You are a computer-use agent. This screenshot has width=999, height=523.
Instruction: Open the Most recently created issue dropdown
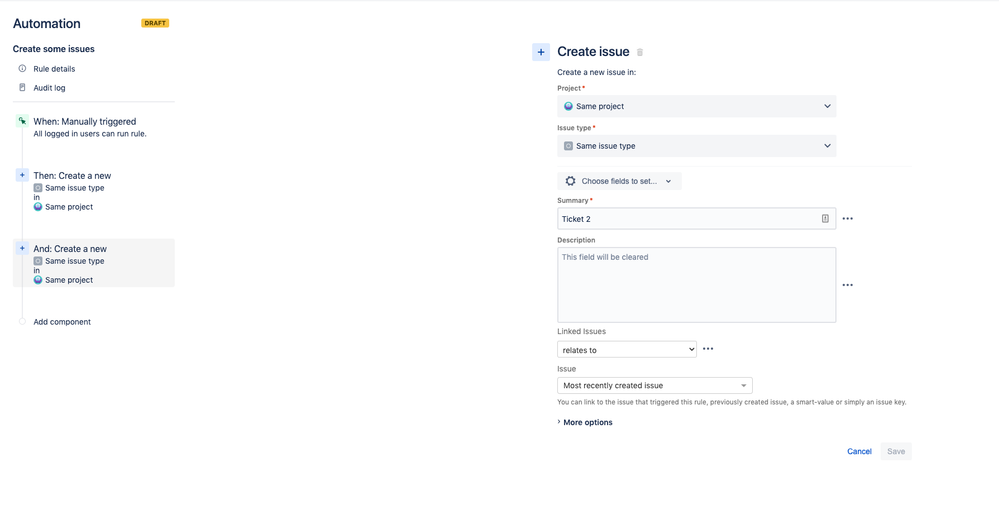point(655,385)
